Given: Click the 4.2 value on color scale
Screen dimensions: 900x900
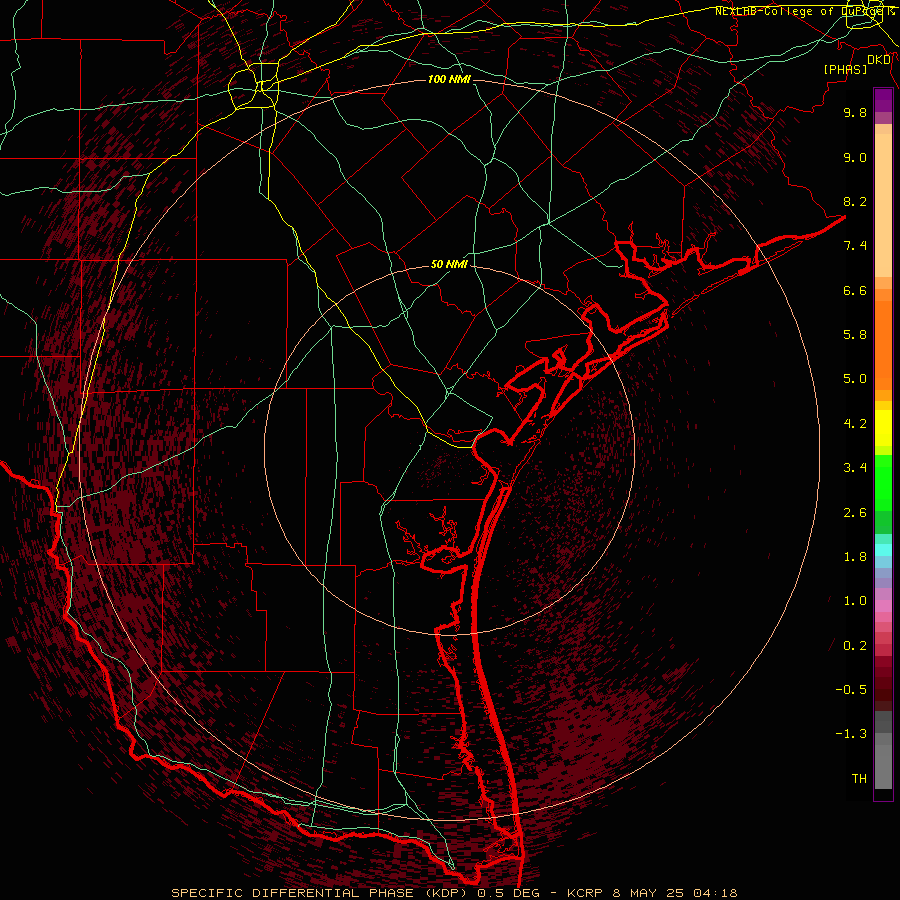Looking at the screenshot, I should (855, 424).
